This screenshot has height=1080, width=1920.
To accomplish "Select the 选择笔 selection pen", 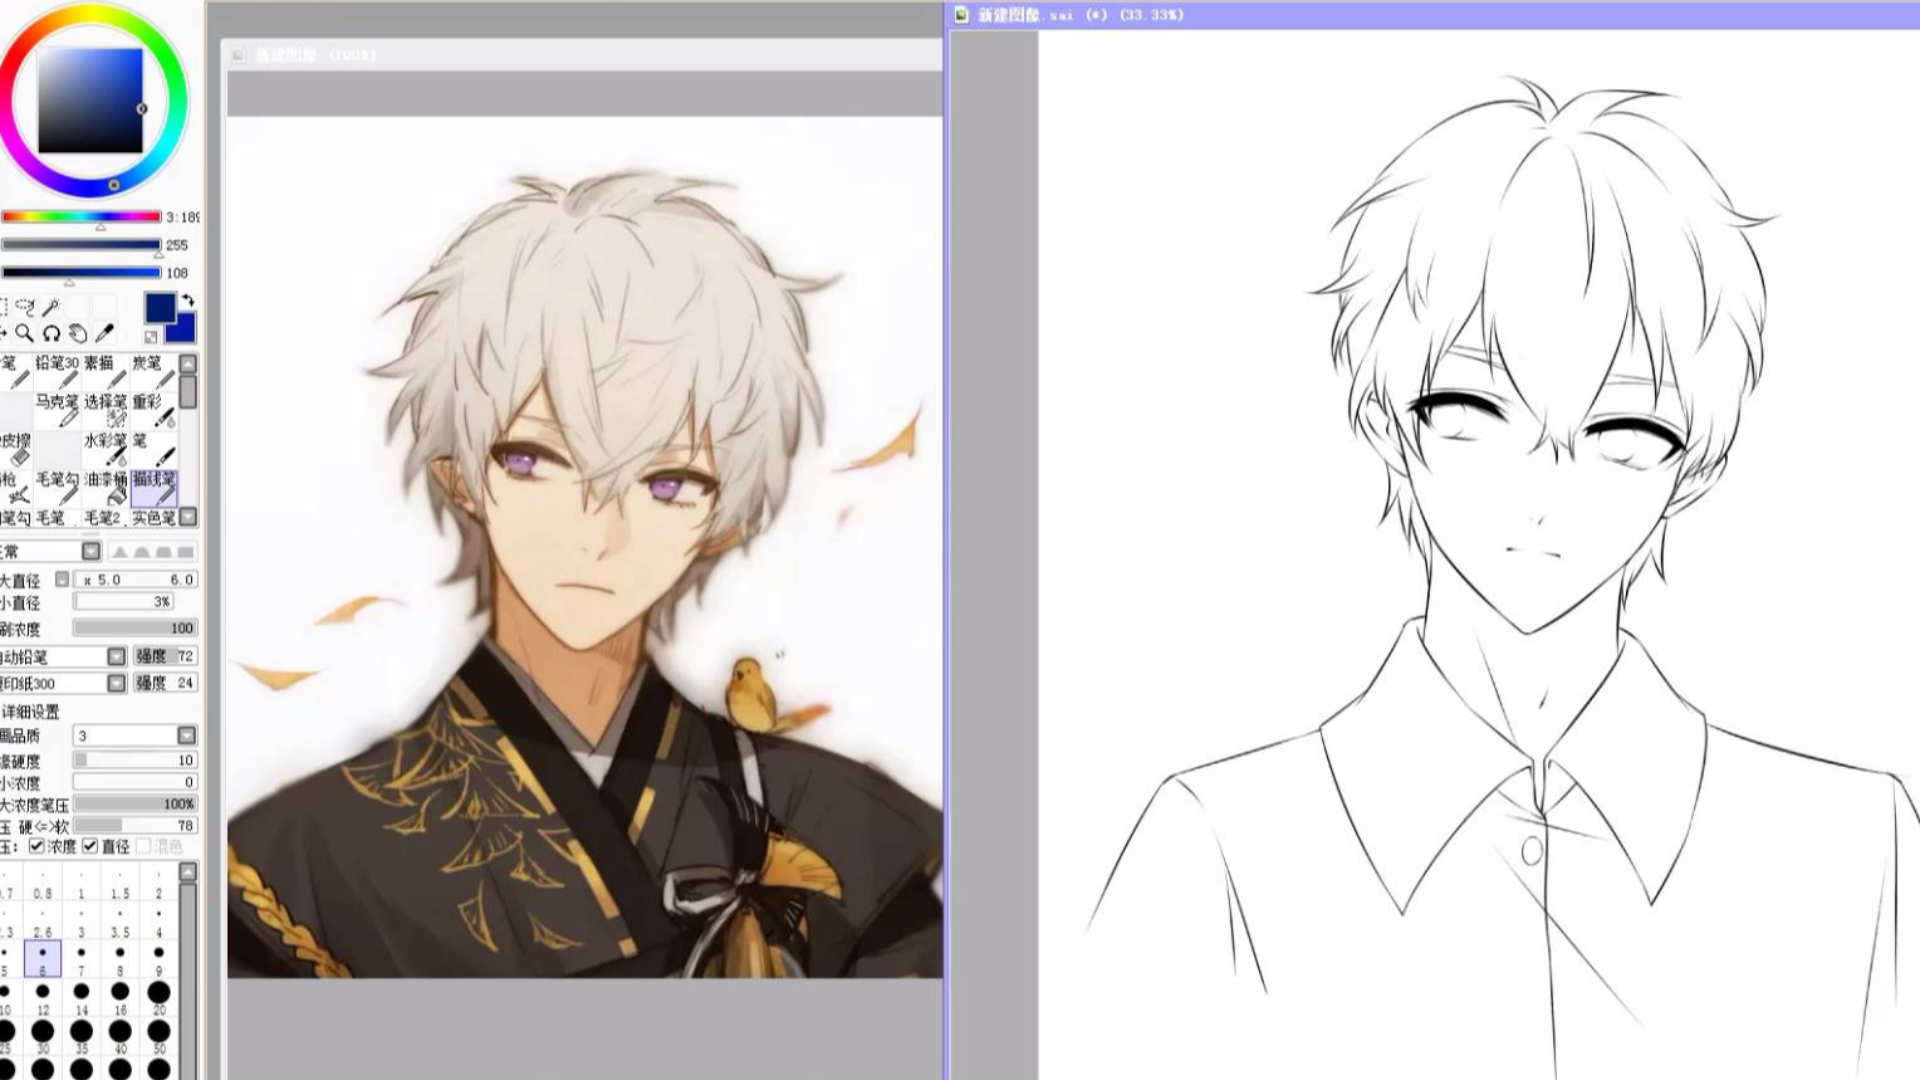I will tap(105, 410).
